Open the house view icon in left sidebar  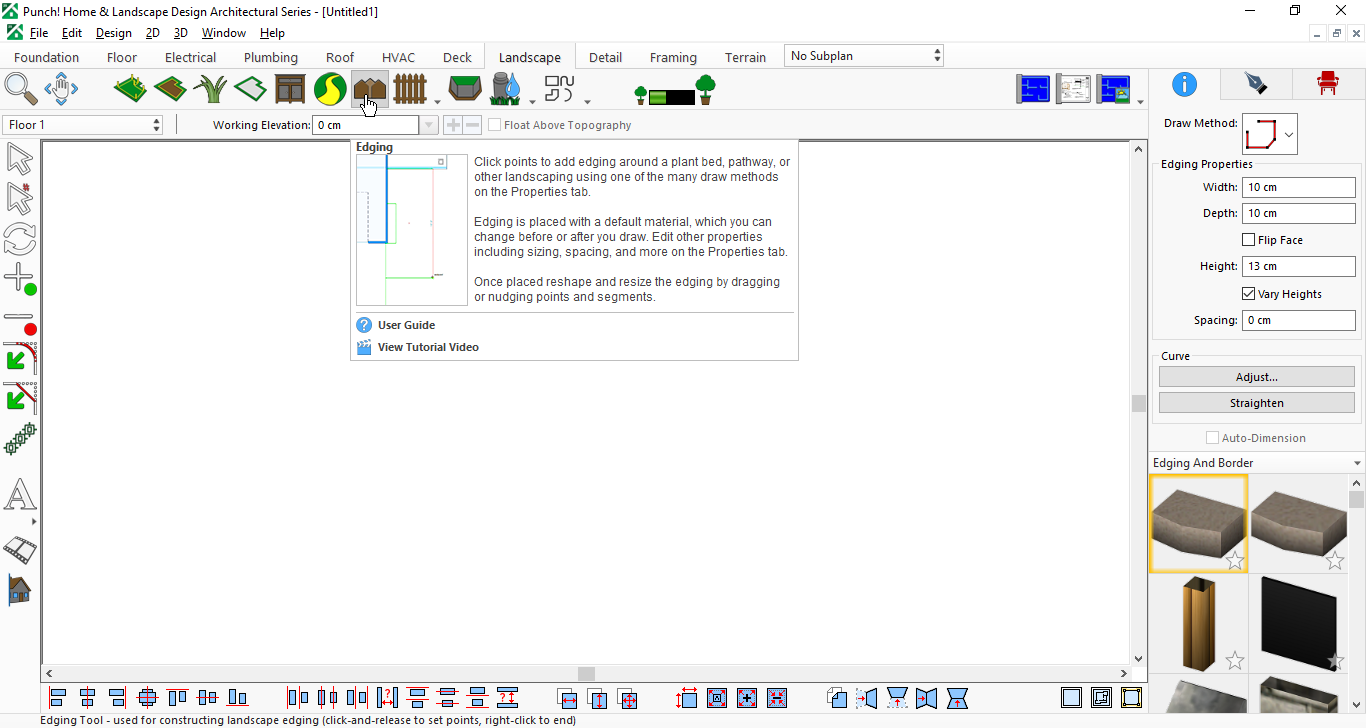point(20,590)
